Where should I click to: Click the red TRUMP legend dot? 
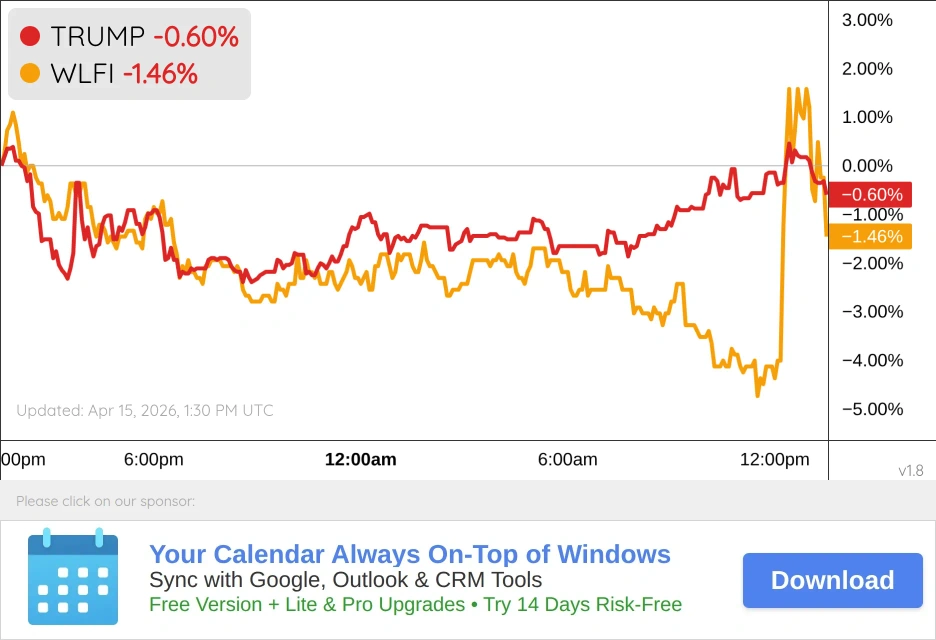(x=30, y=37)
